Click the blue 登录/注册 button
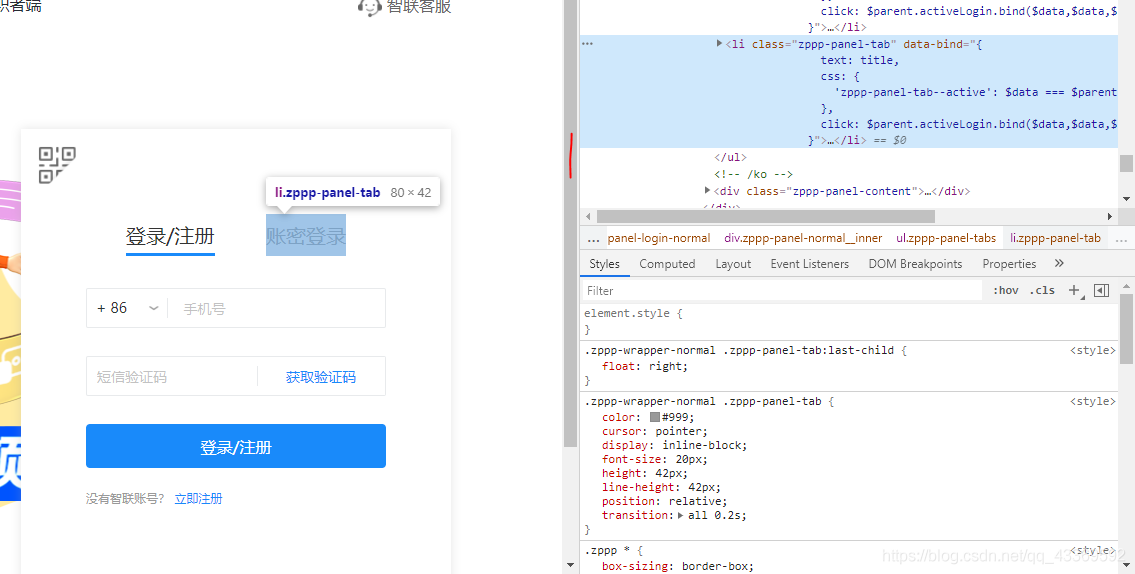Screen dimensions: 1135x574 point(236,446)
